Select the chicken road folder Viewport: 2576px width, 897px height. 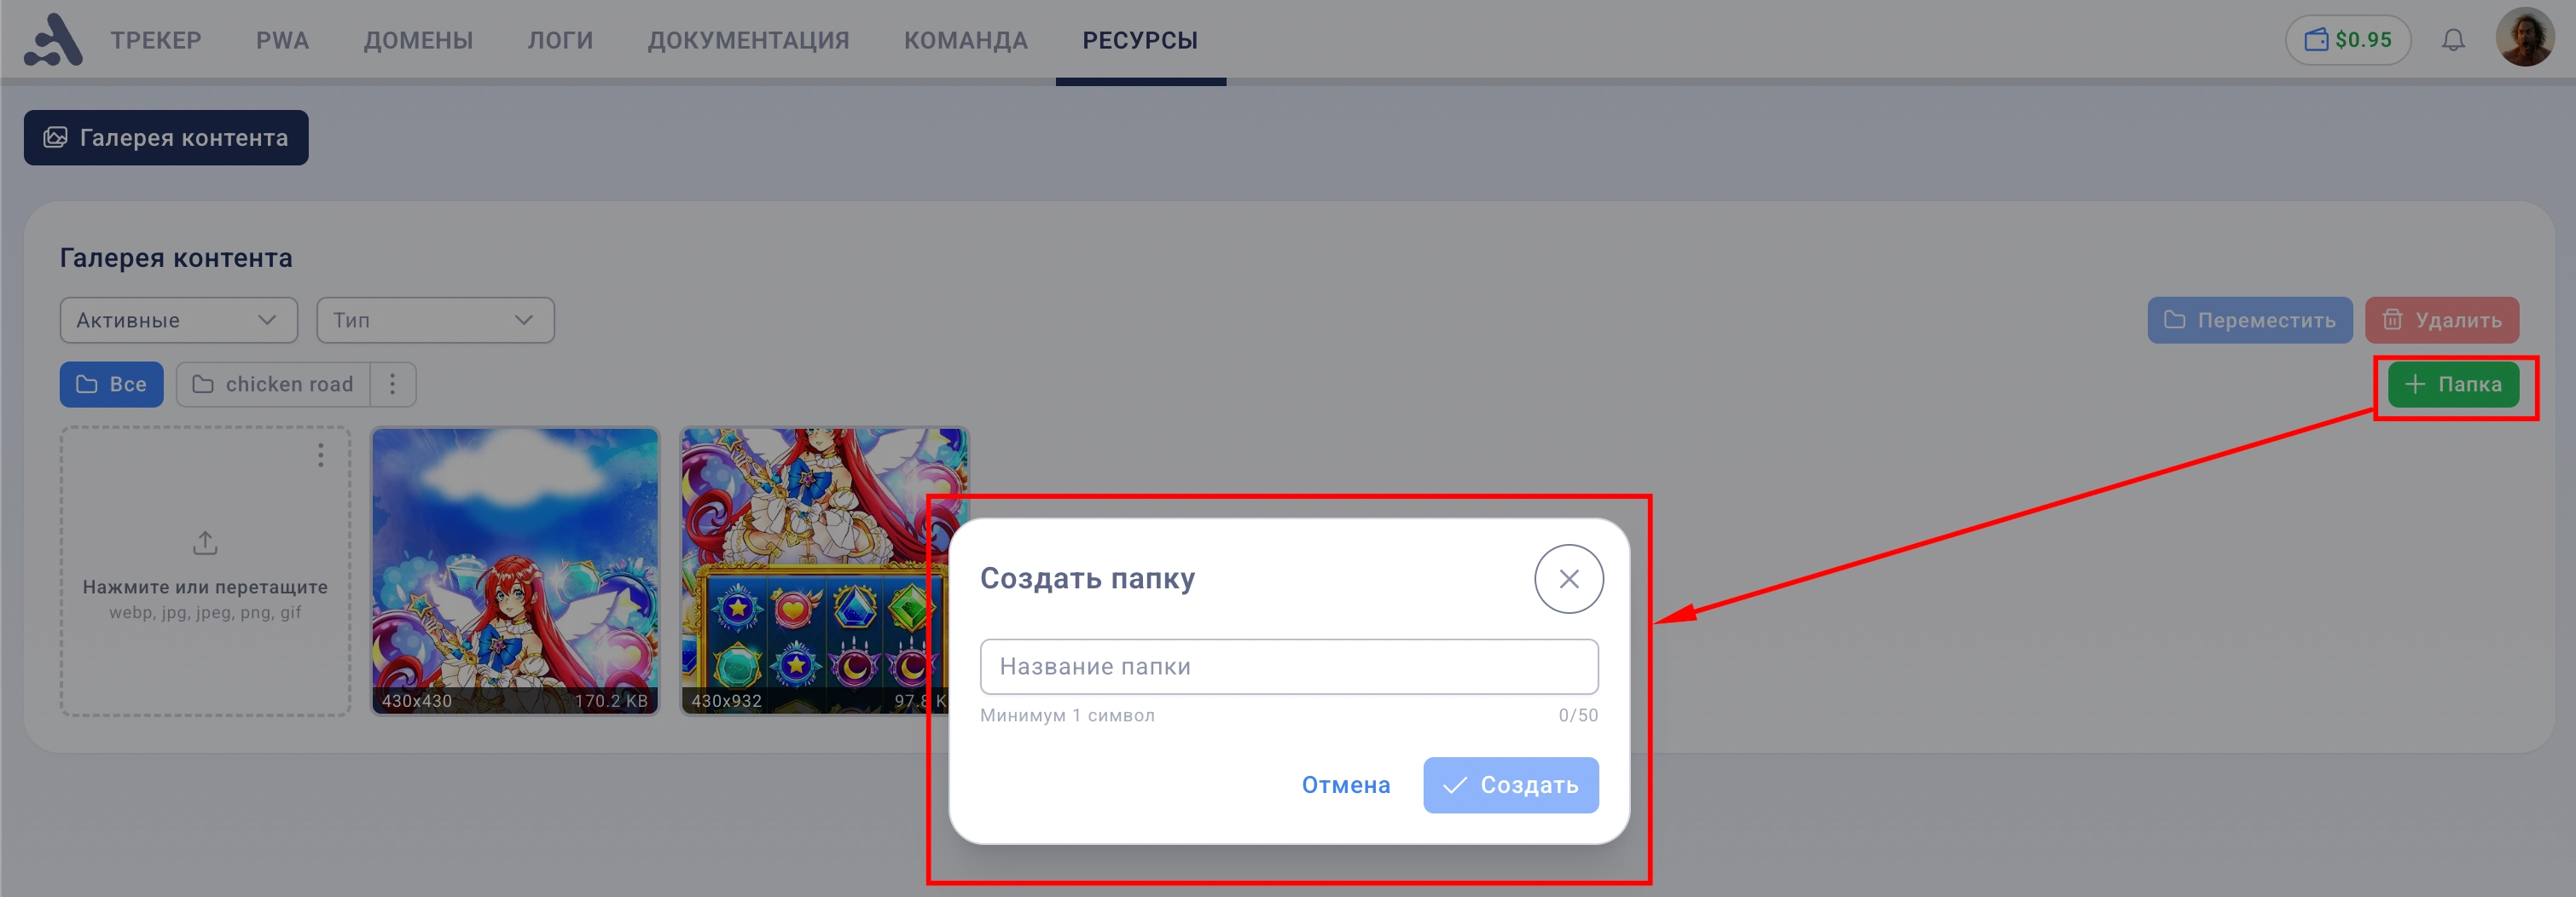[273, 384]
